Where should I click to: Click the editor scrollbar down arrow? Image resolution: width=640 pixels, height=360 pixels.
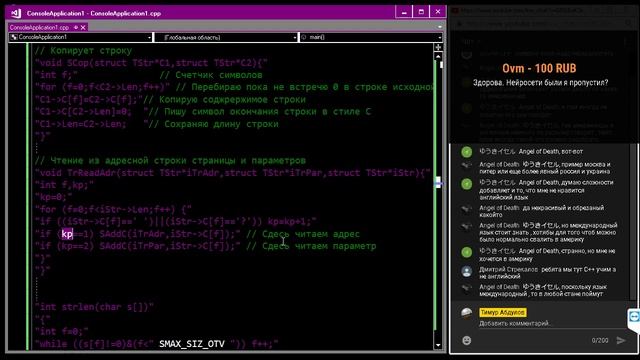(x=438, y=345)
